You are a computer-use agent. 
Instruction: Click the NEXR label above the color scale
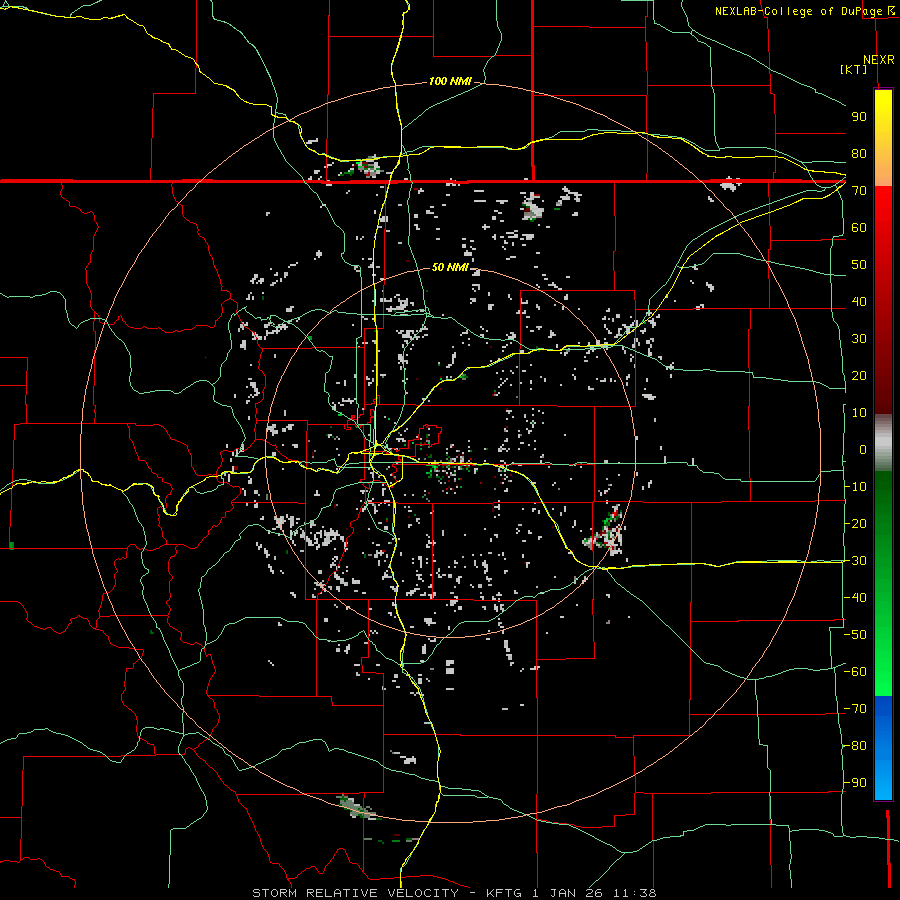tap(879, 60)
